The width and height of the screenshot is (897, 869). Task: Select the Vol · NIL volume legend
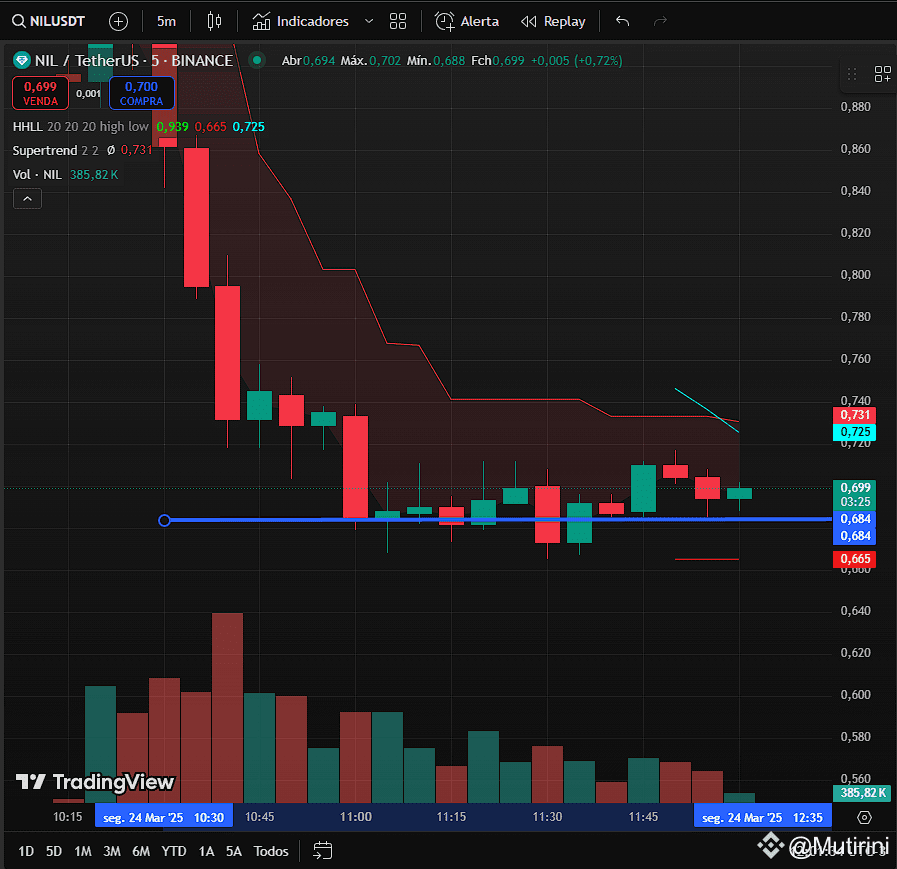tap(37, 174)
